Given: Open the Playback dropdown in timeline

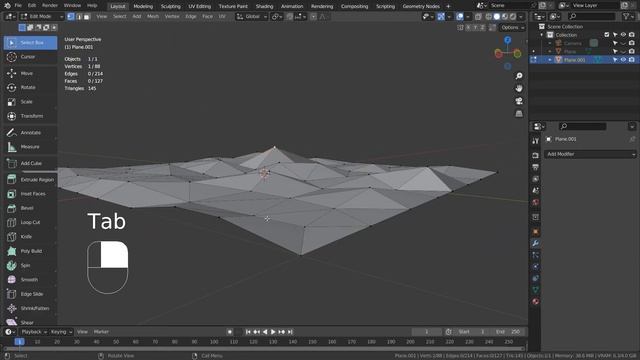Looking at the screenshot, I should [x=33, y=332].
